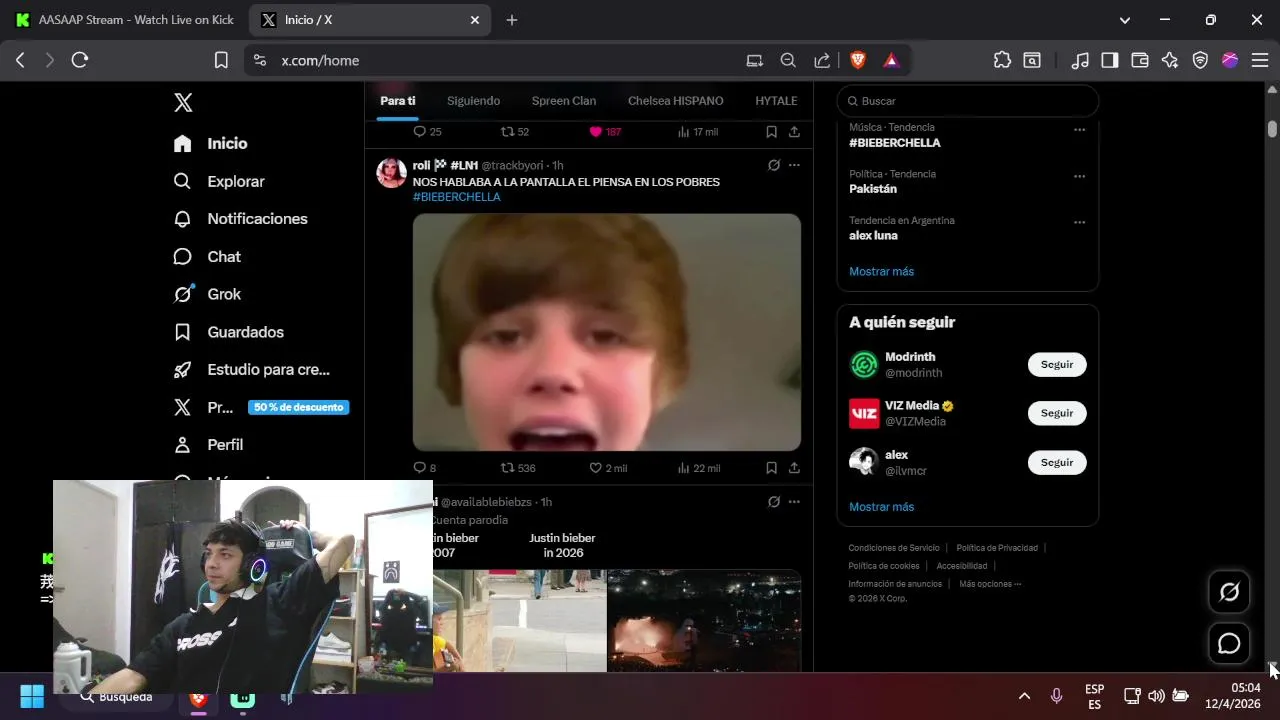Switch to the Siguiendo tab

[473, 101]
